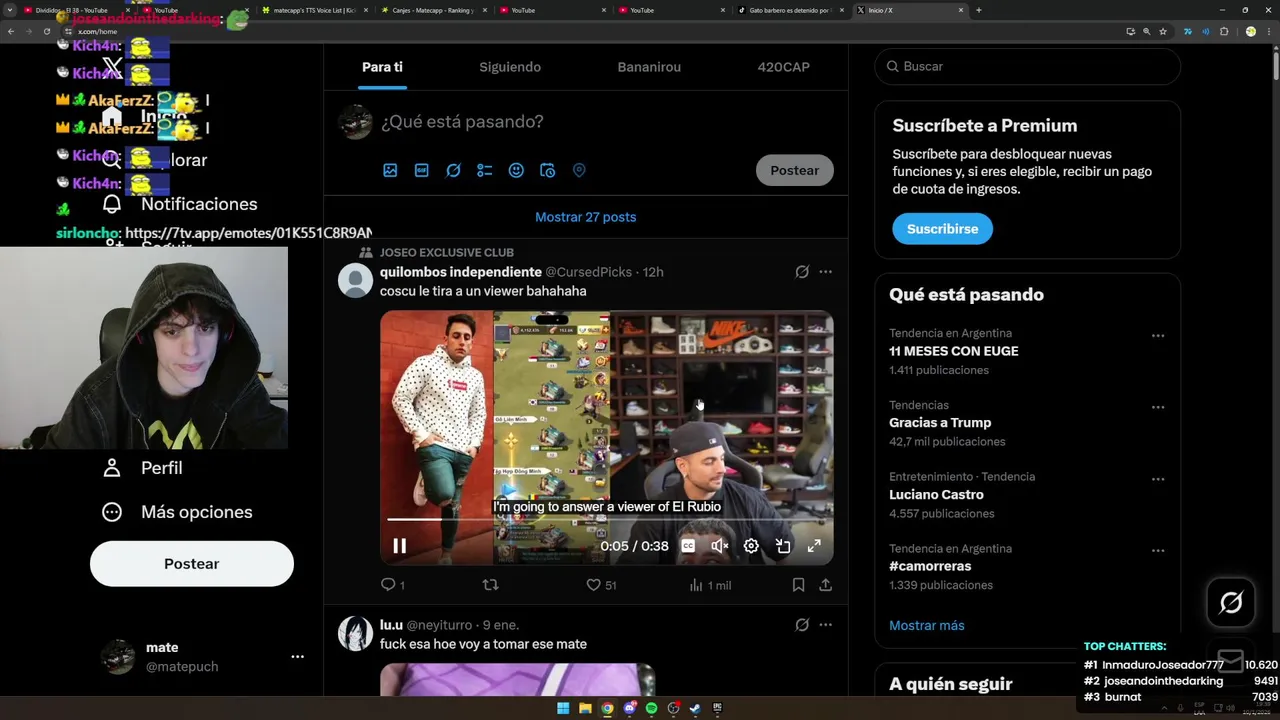Screen dimensions: 1280x720
Task: Switch to the 420CAP tab
Action: click(784, 67)
